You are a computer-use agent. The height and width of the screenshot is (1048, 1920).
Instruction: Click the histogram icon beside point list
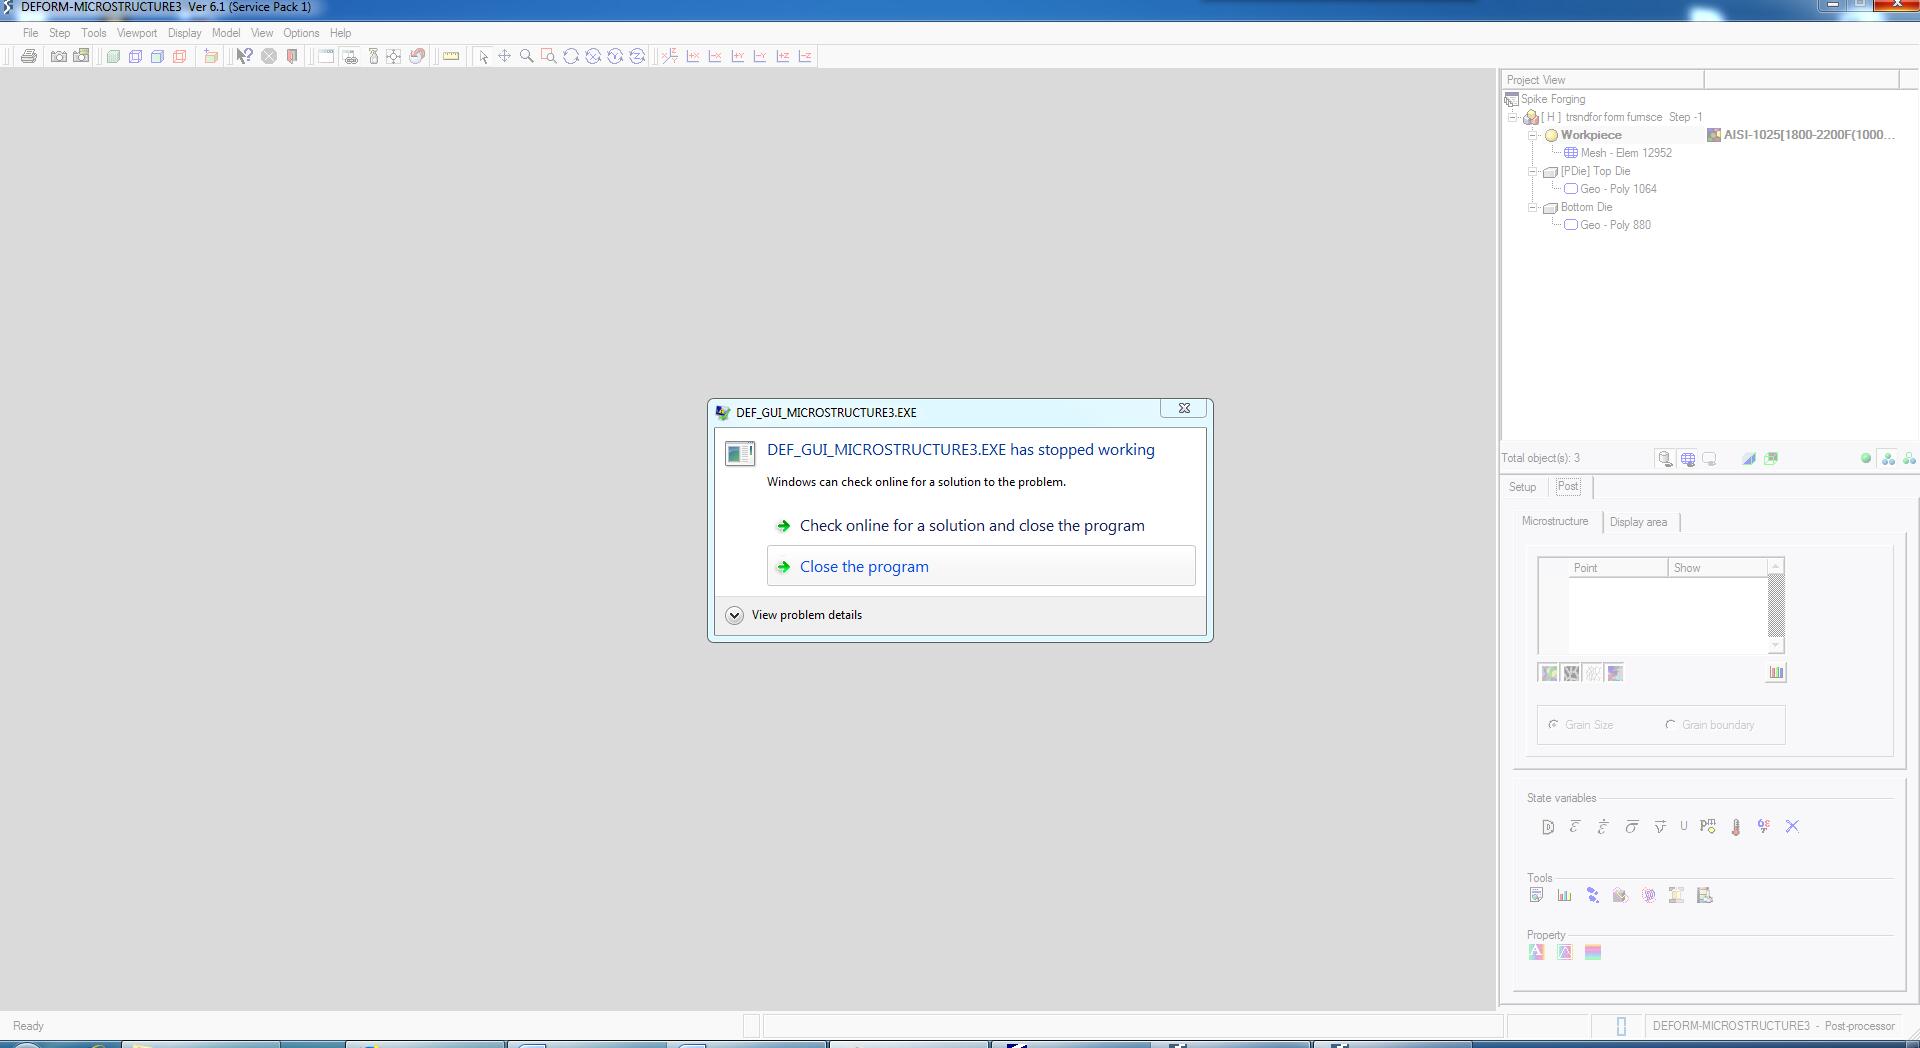coord(1776,673)
